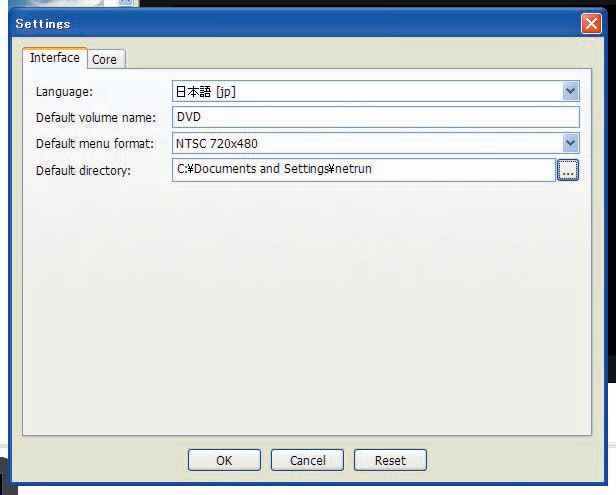The height and width of the screenshot is (495, 616).
Task: Click the 'Default menu format:' label
Action: pos(95,143)
